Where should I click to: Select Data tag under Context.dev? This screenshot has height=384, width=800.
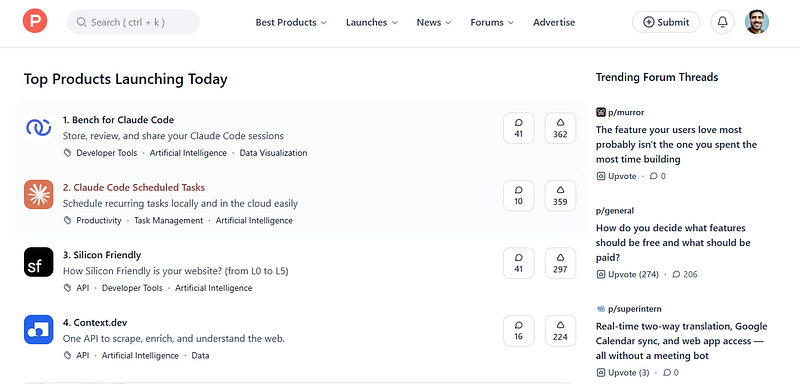[x=200, y=355]
